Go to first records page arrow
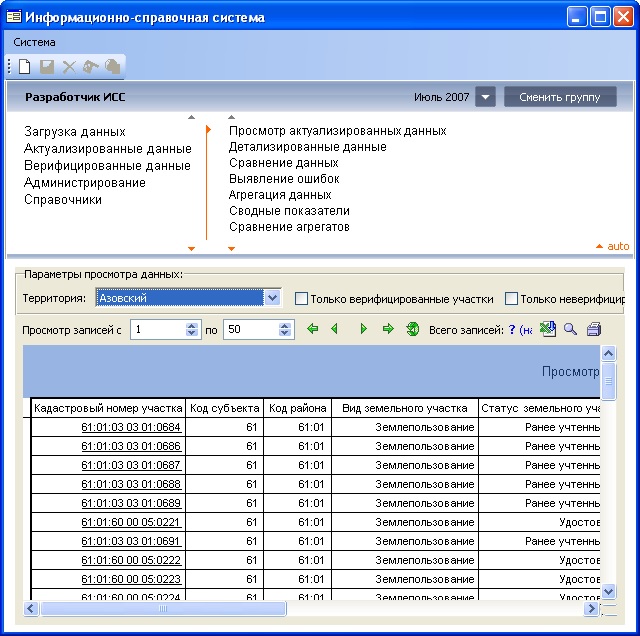The image size is (640, 636). (312, 329)
